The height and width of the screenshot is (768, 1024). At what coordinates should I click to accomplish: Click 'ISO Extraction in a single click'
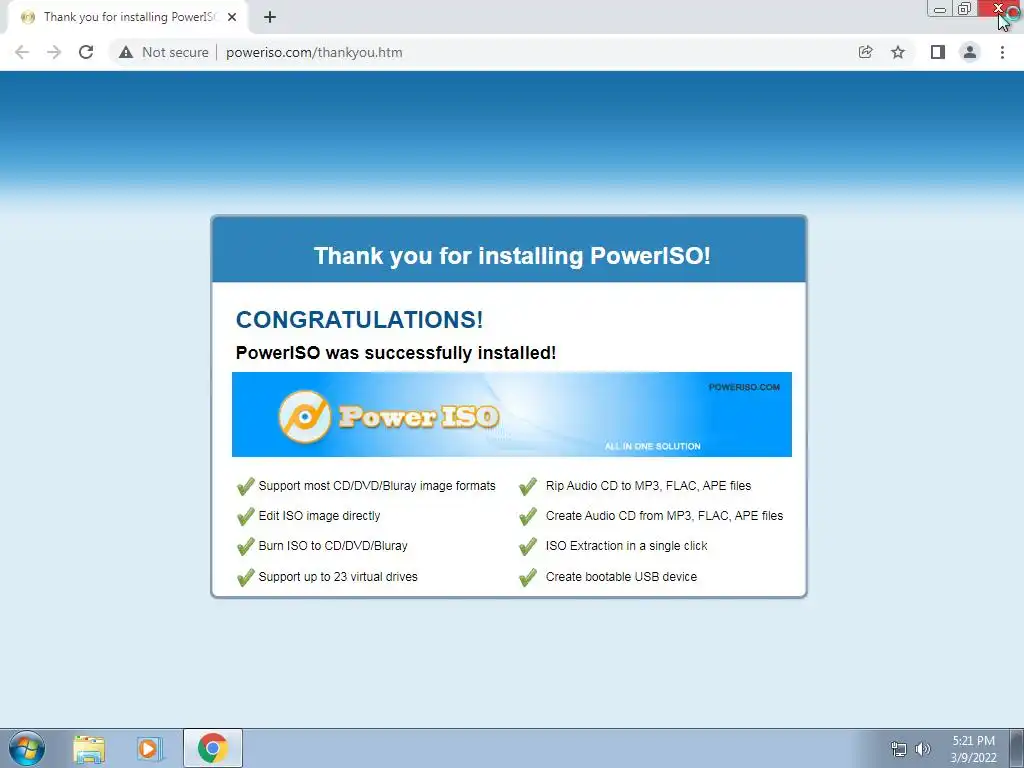point(626,545)
